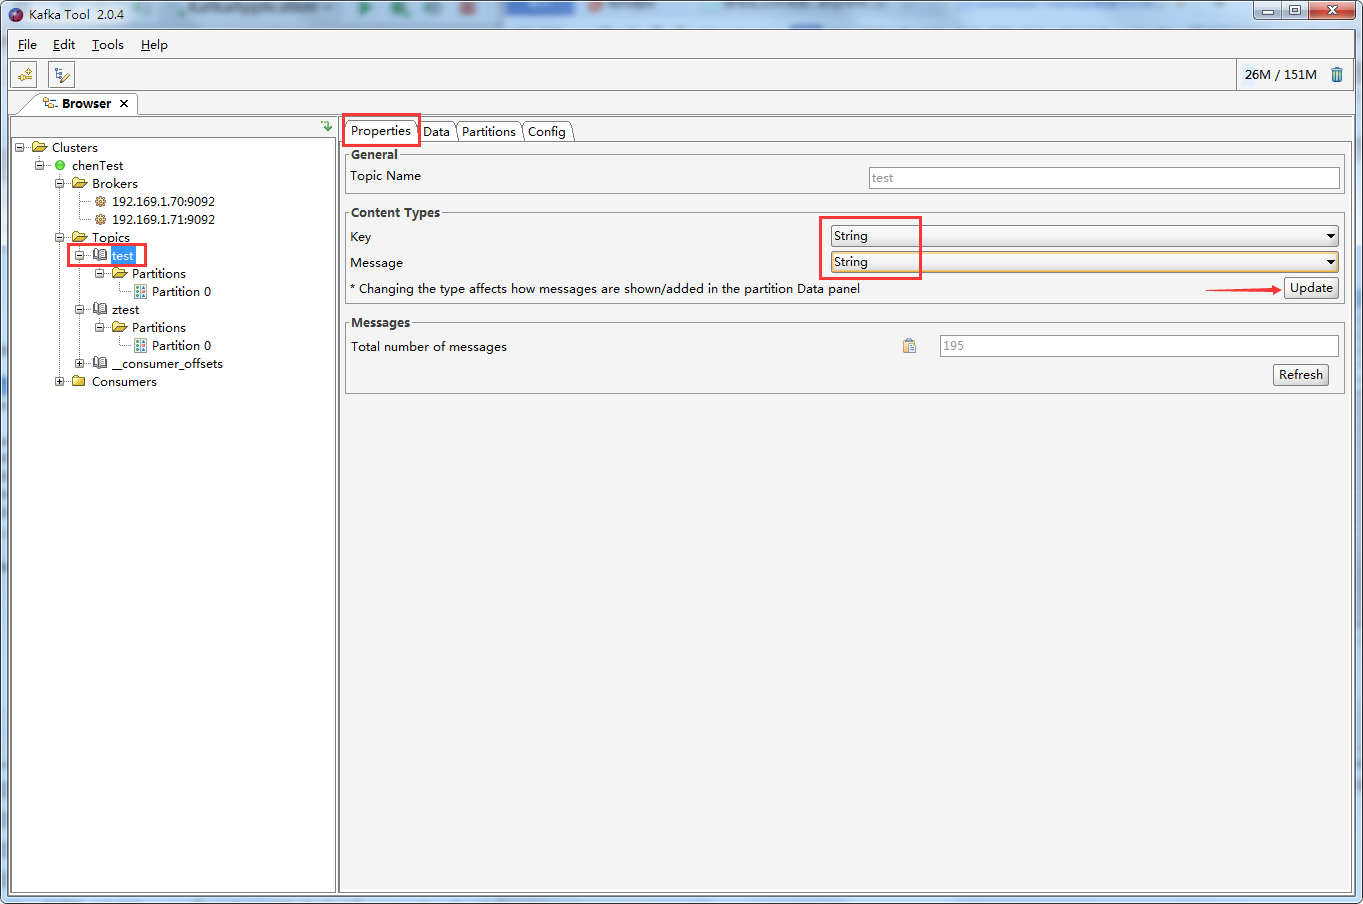This screenshot has height=904, width=1363.
Task: Click the Update button
Action: (x=1311, y=288)
